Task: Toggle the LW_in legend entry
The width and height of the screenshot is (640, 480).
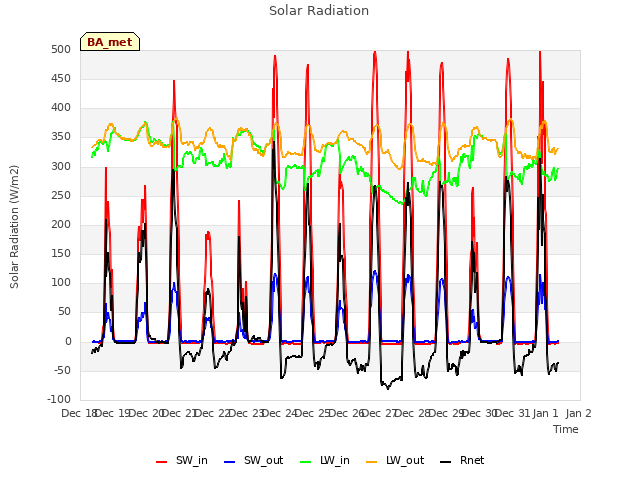Action: coord(325,460)
